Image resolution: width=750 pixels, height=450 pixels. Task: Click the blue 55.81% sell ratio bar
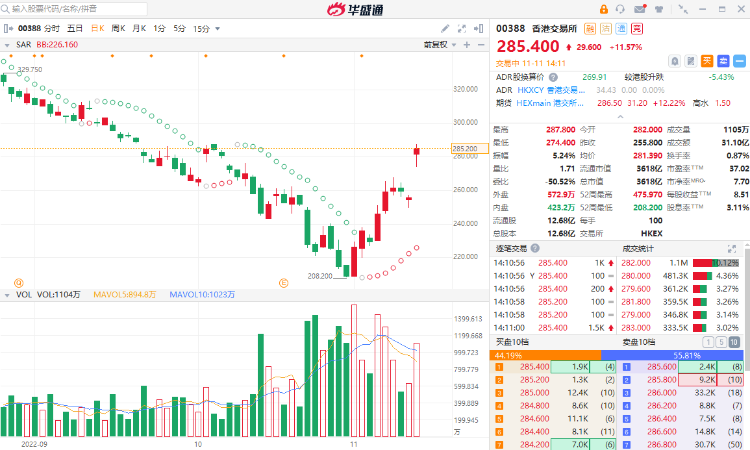[672, 355]
